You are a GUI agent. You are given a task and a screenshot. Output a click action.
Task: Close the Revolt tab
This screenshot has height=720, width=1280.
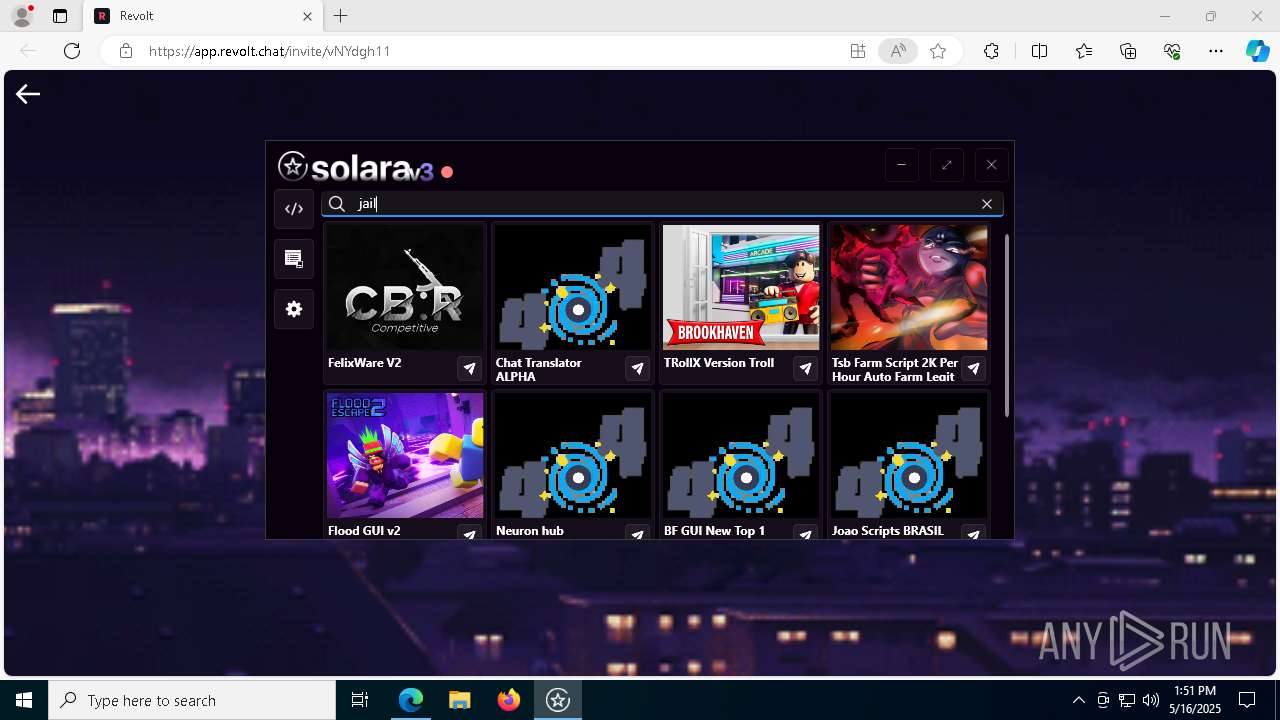pyautogui.click(x=307, y=16)
